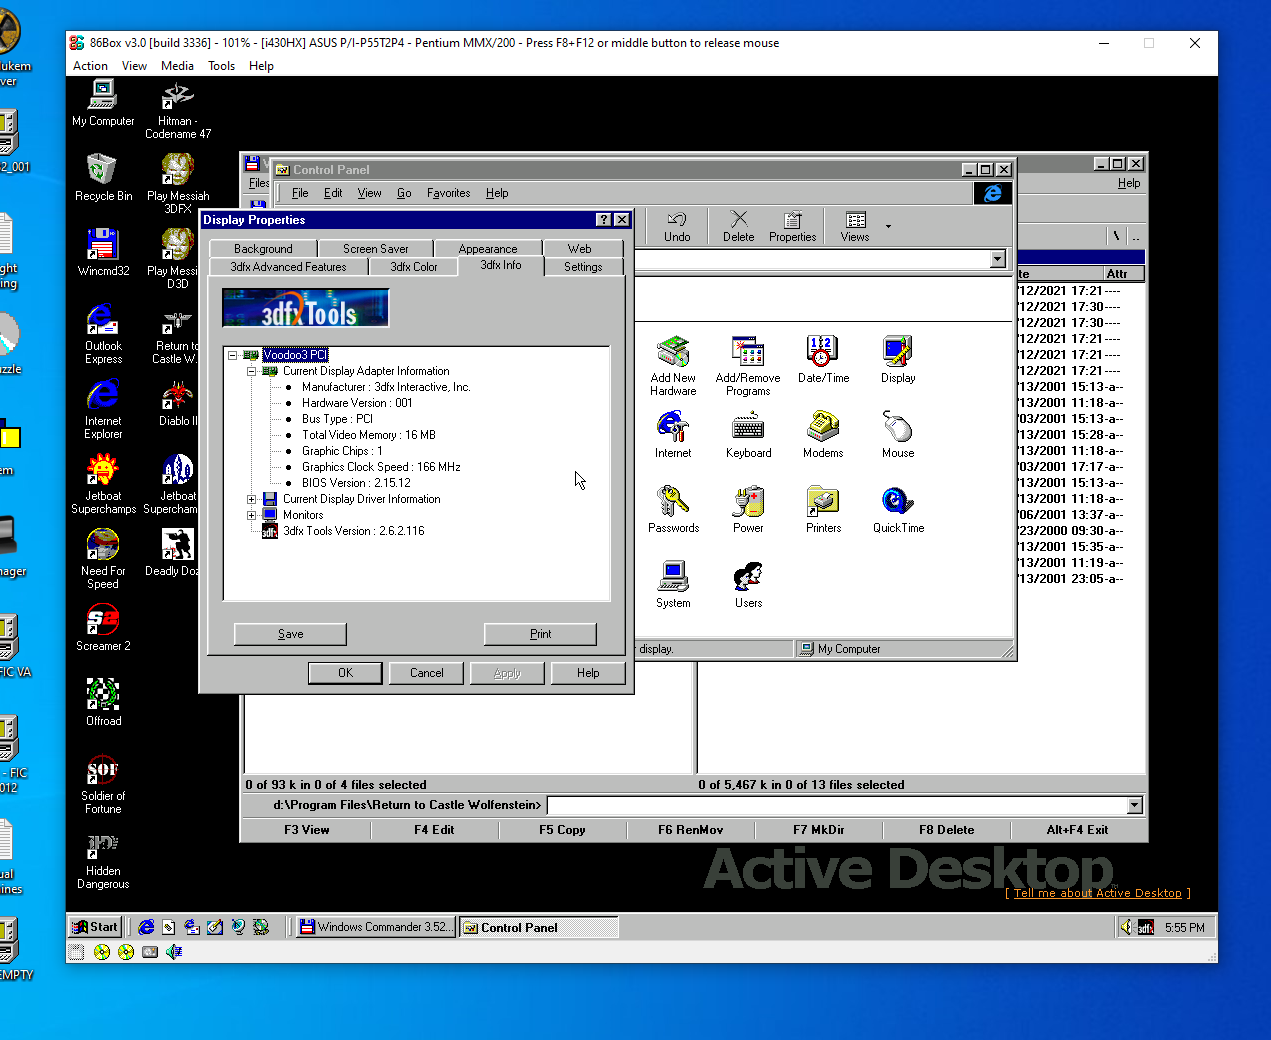Screen dimensions: 1271x1040
Task: Open Users control panel icon
Action: [748, 585]
